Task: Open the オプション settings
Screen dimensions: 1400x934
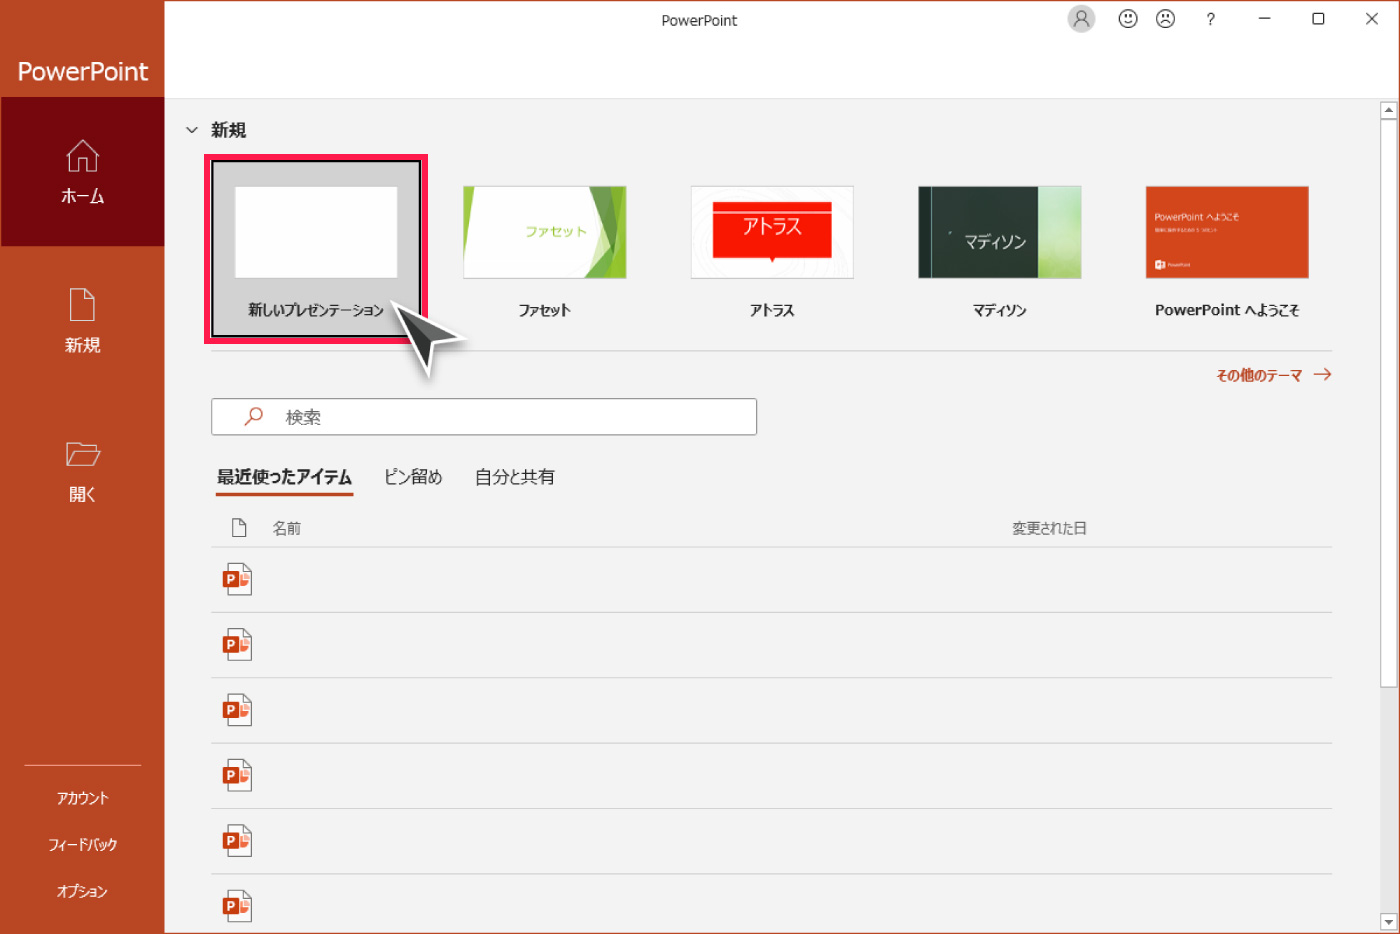Action: click(82, 891)
